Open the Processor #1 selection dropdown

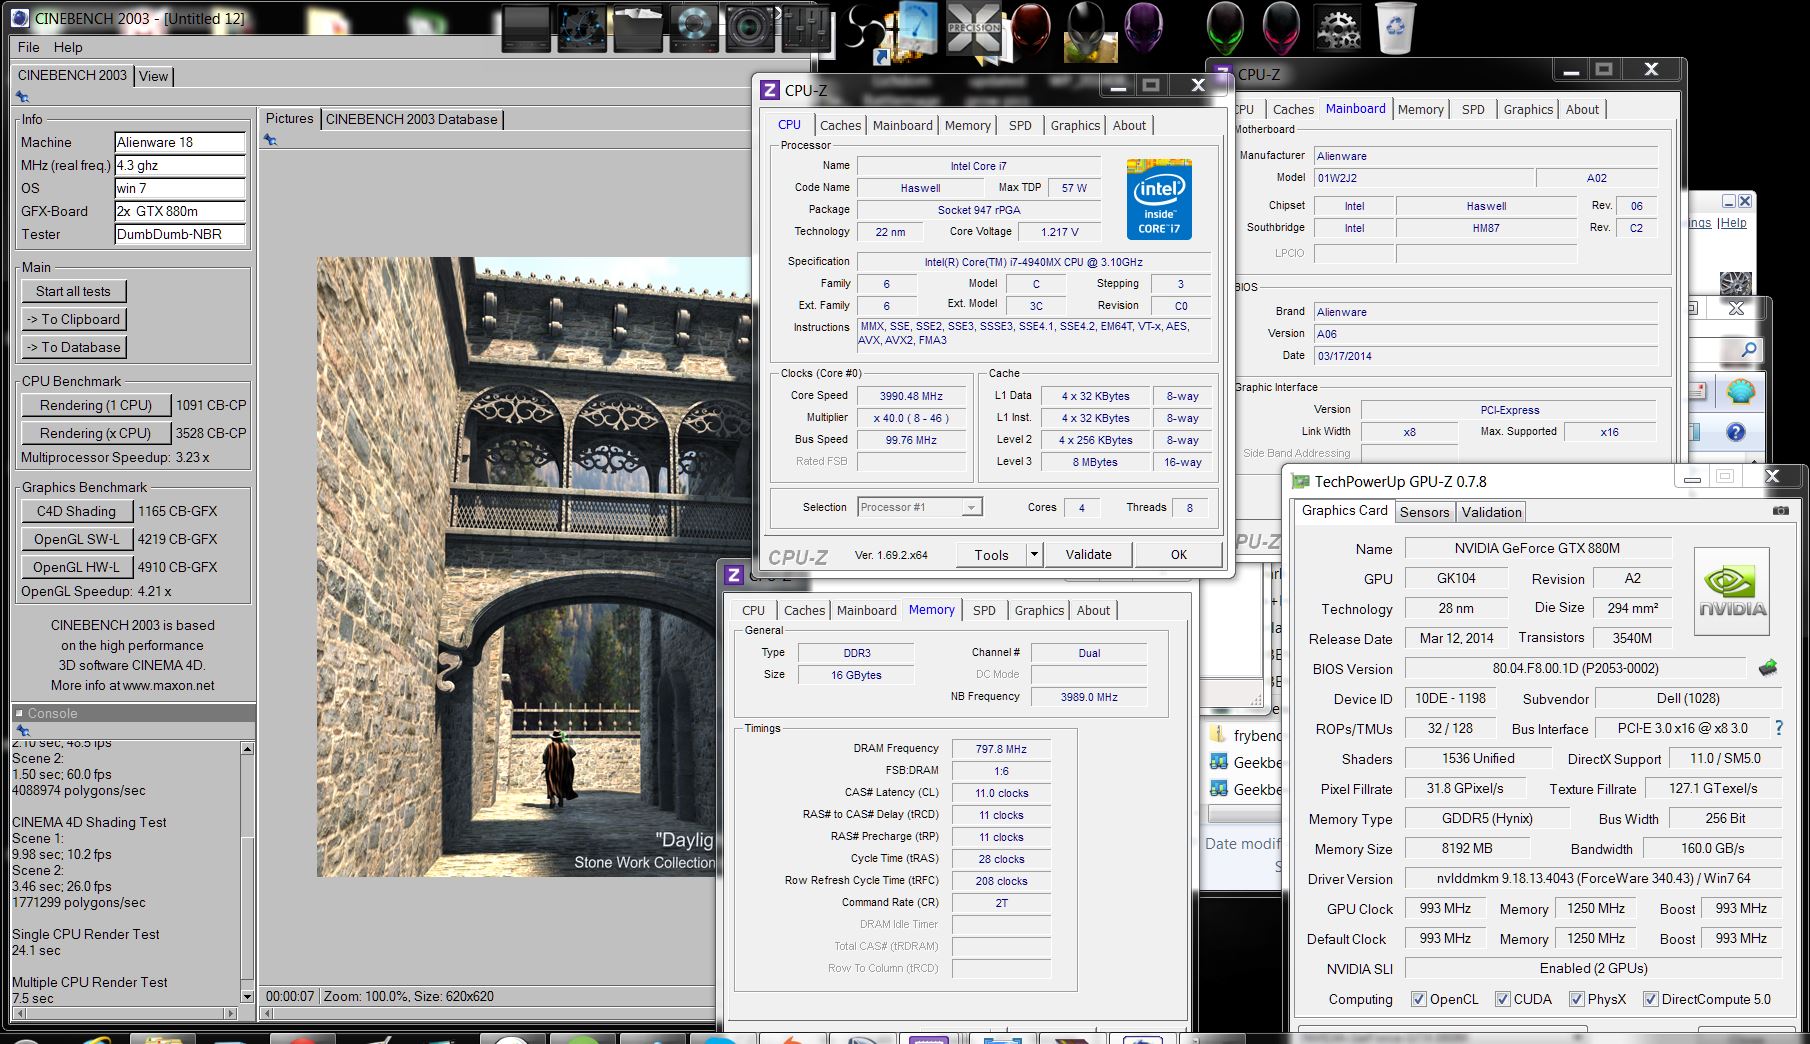pos(919,507)
